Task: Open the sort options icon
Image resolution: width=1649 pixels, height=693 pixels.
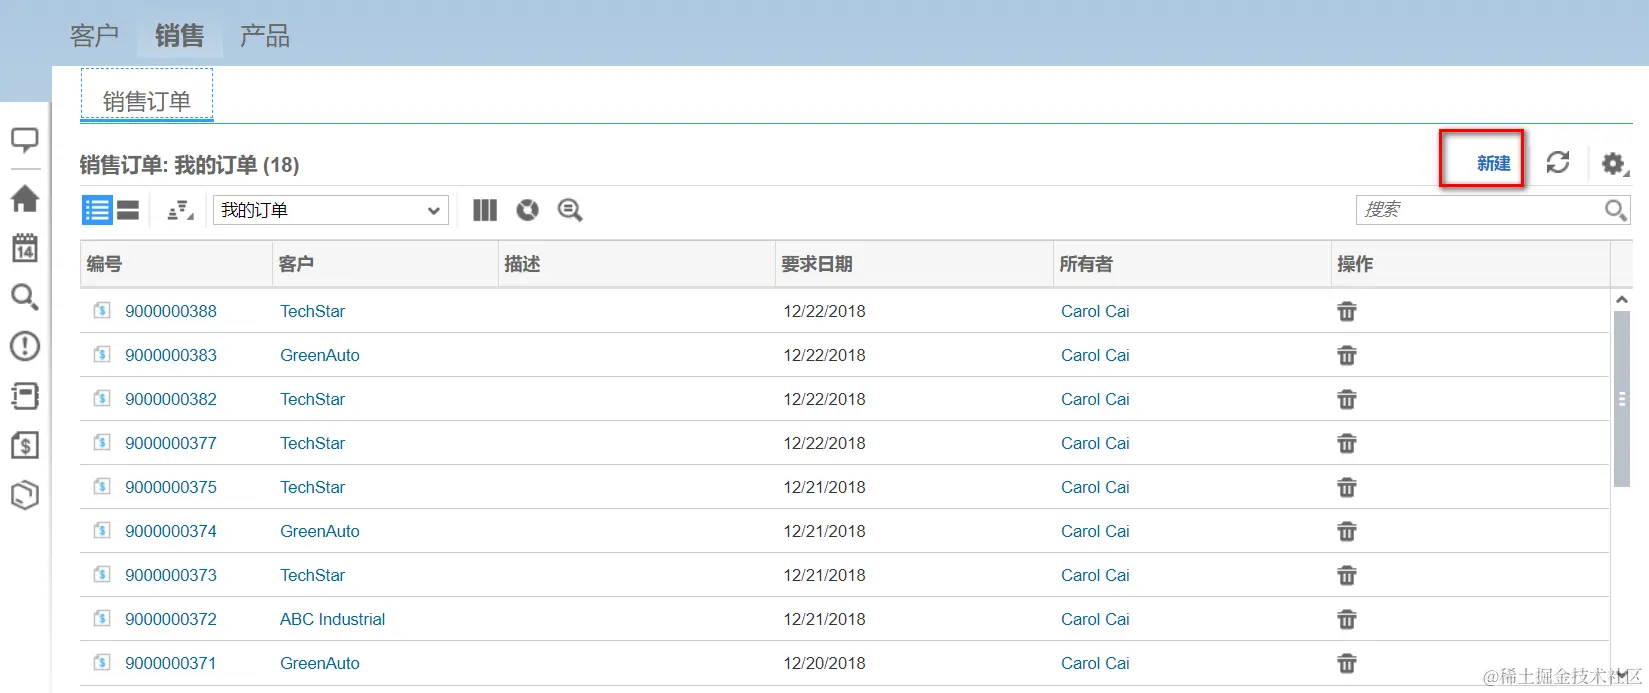Action: [x=180, y=210]
